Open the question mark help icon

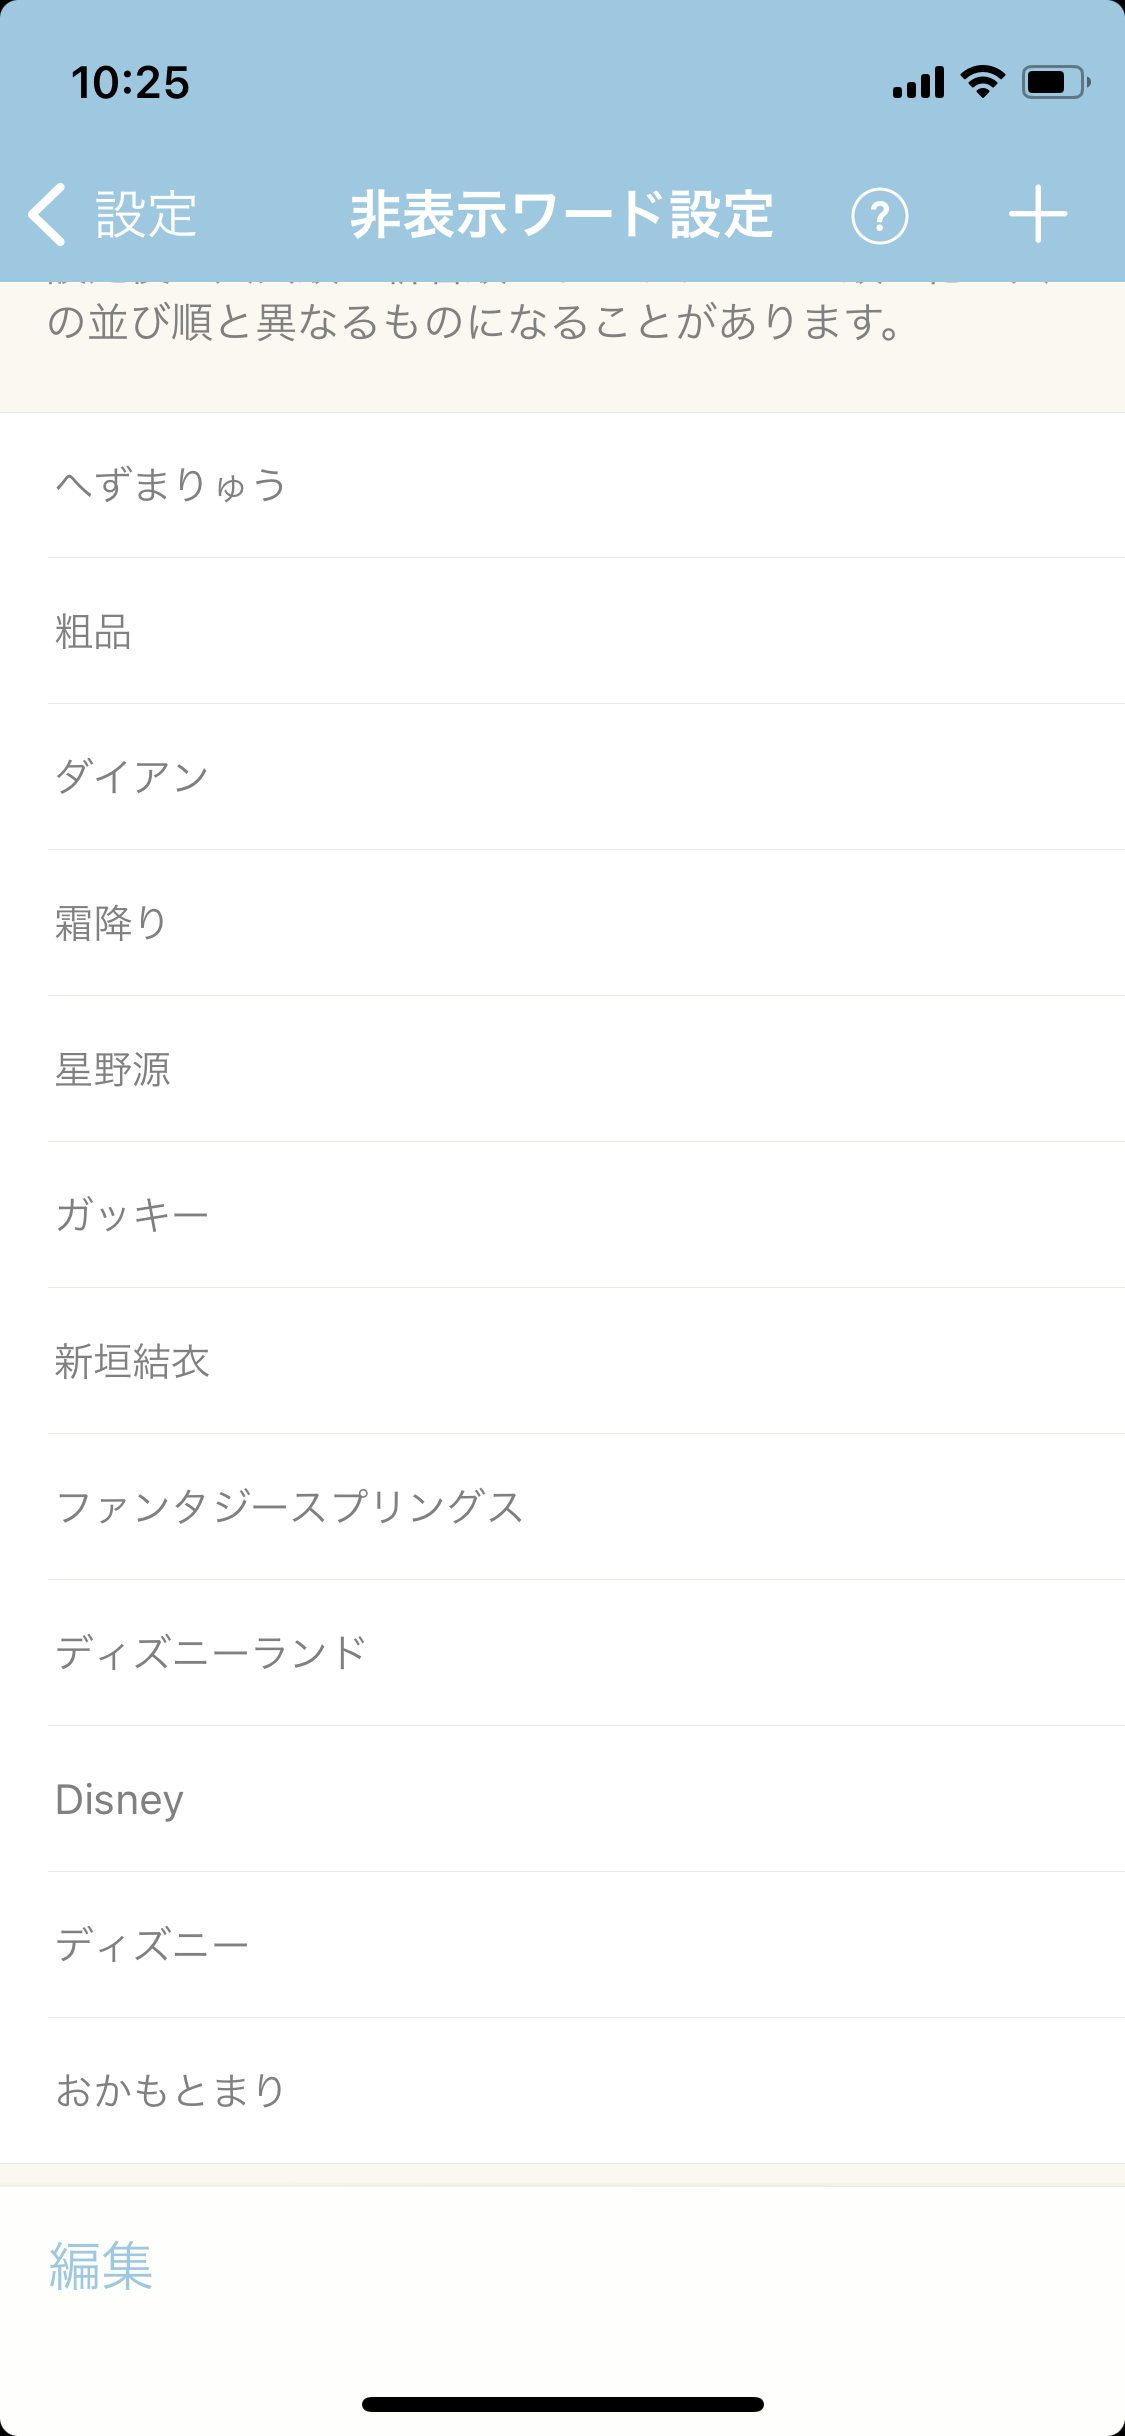[x=879, y=215]
